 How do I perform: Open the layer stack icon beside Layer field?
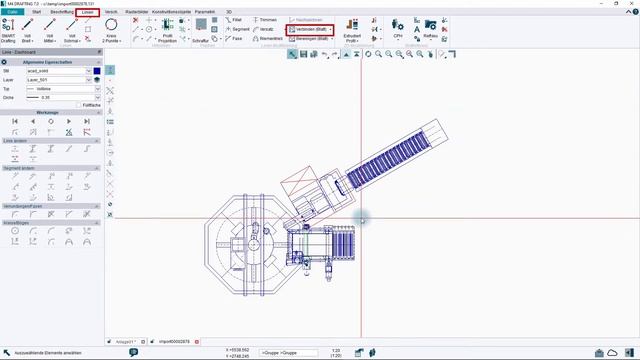(x=97, y=80)
